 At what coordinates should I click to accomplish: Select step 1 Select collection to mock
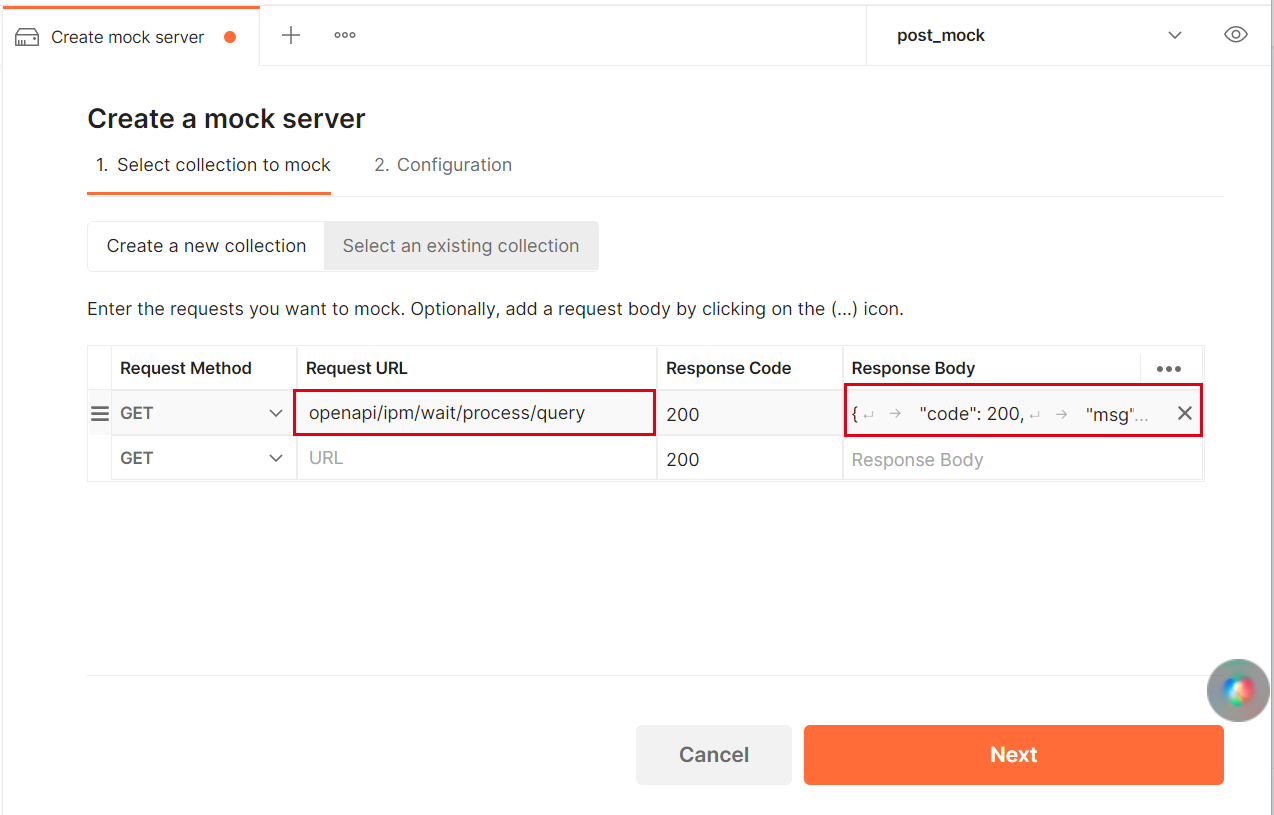click(213, 165)
